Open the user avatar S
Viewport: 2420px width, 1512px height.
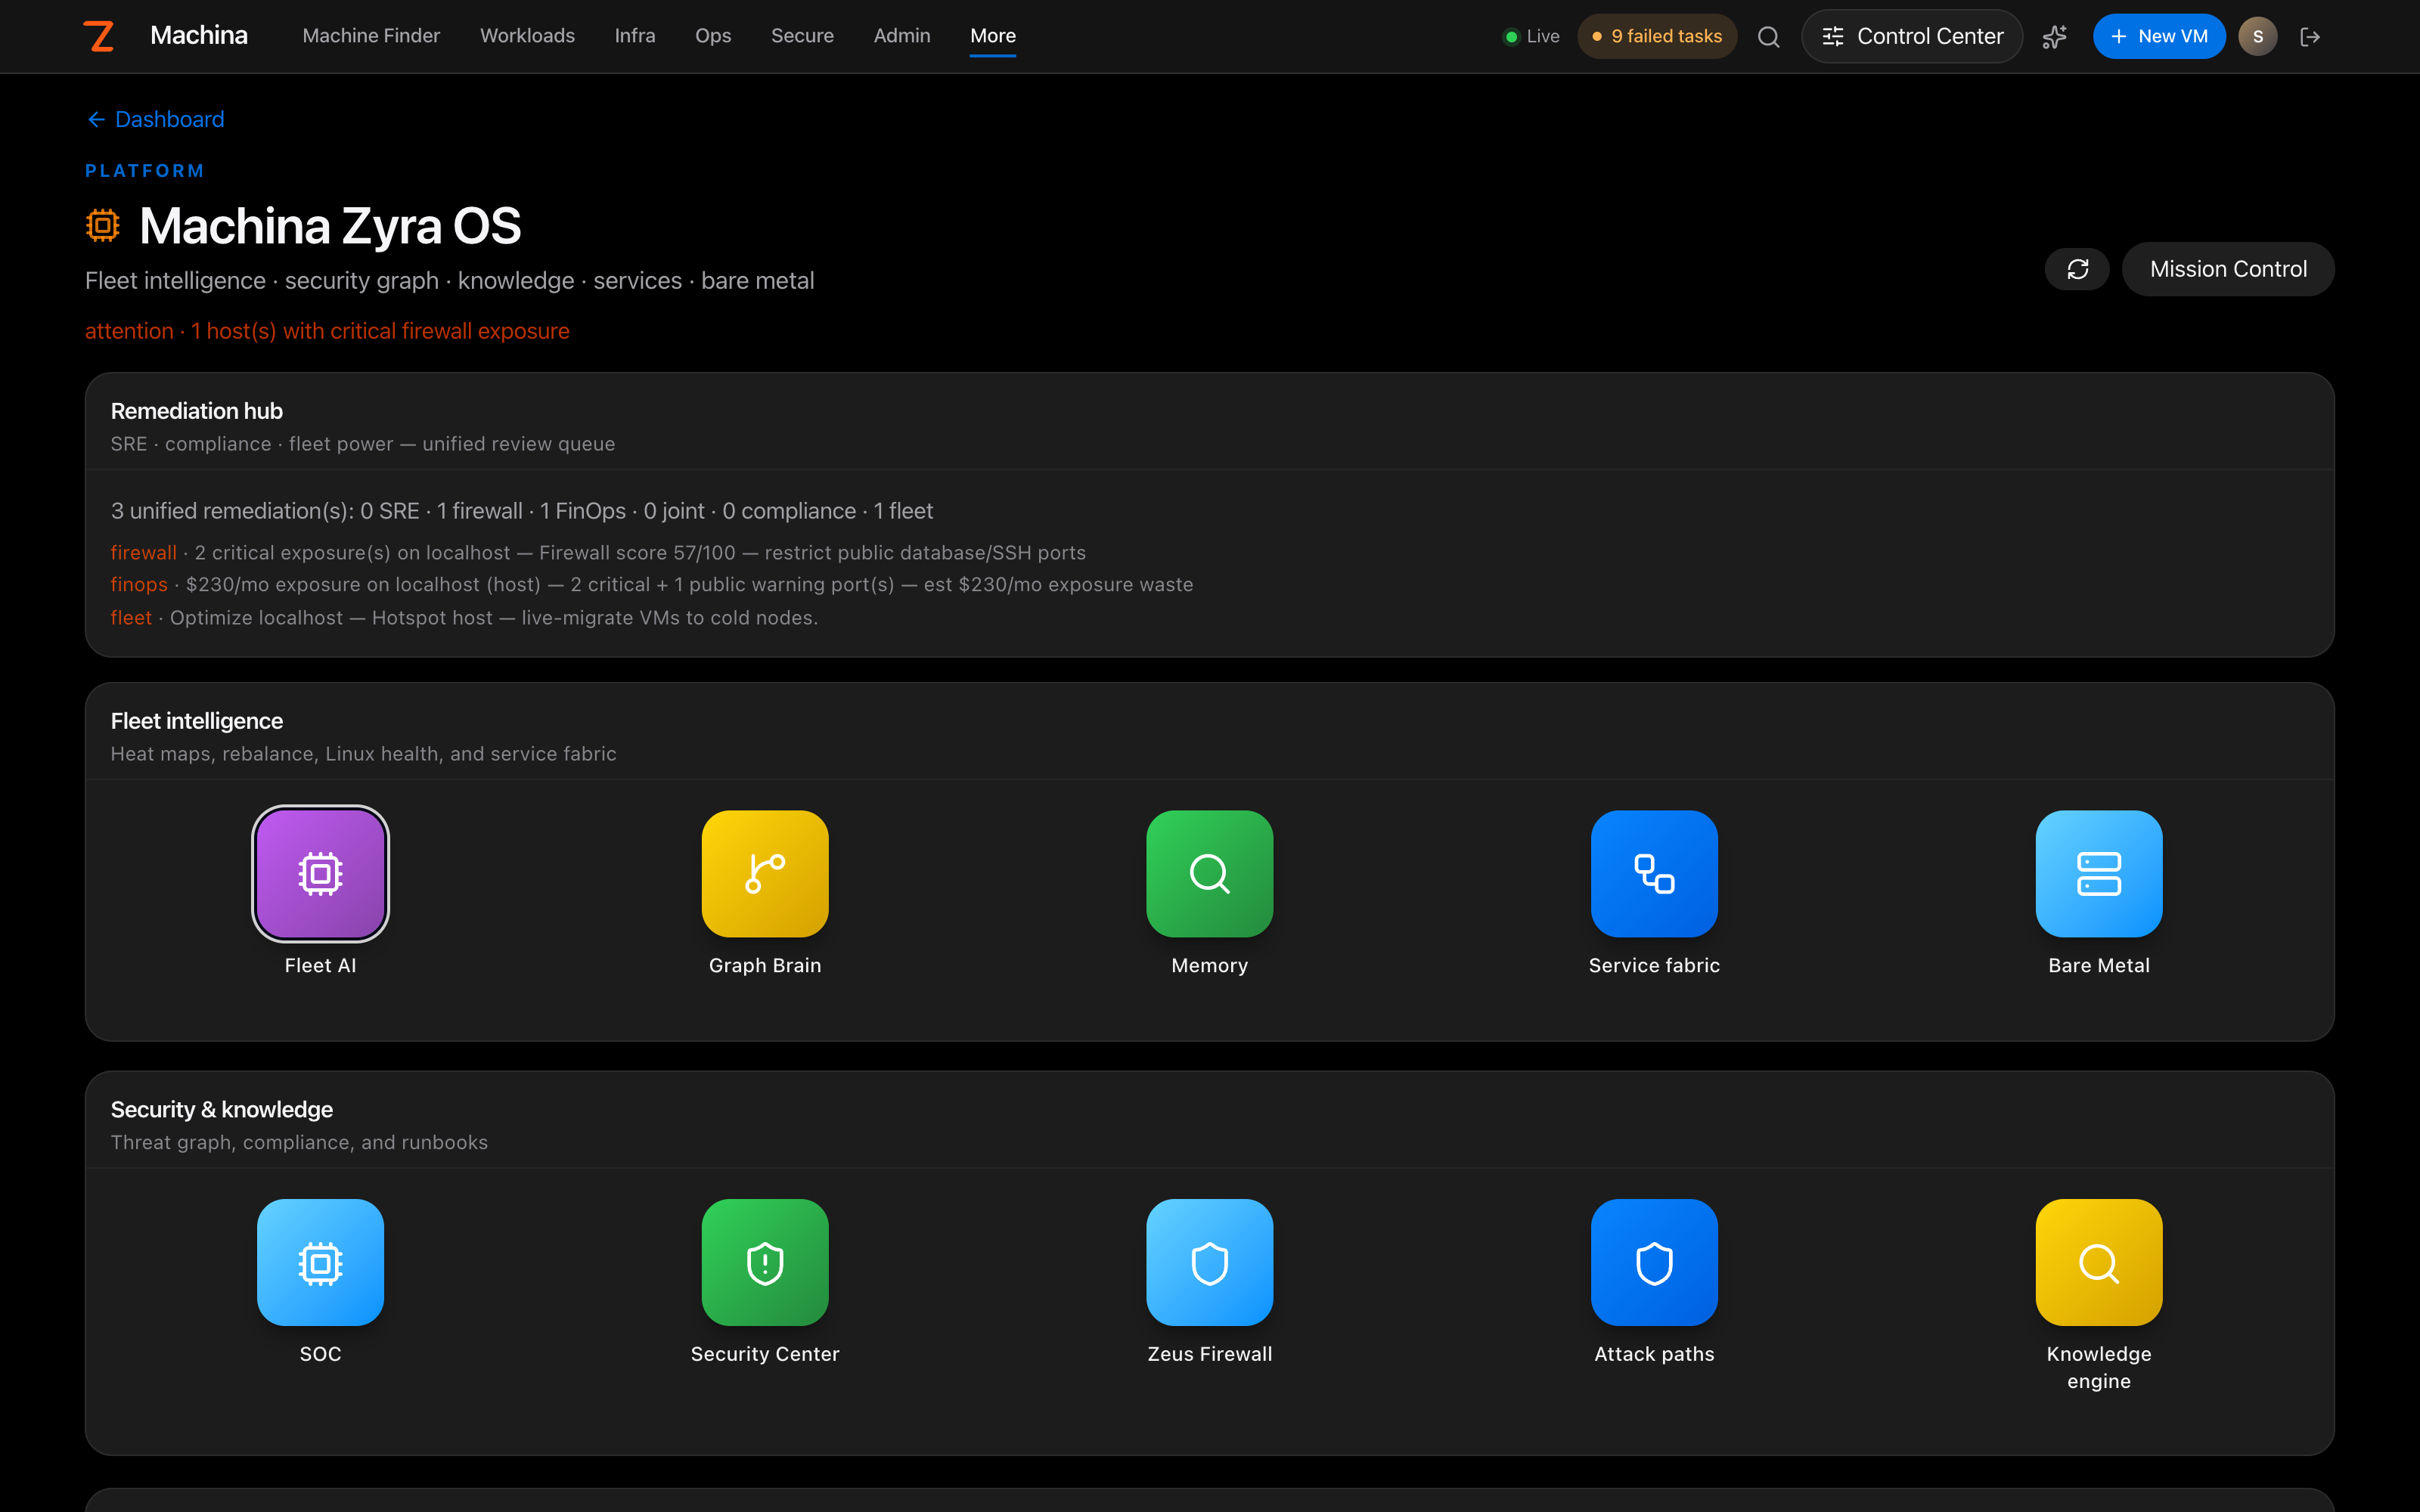(2257, 37)
